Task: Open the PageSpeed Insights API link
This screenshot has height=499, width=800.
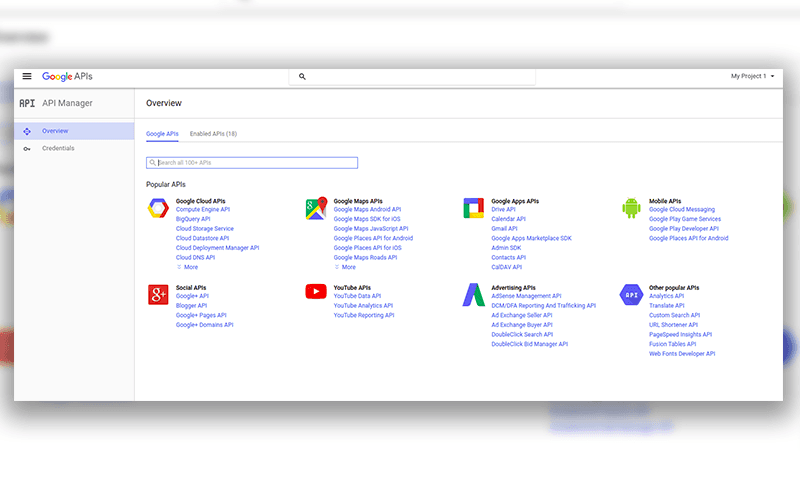Action: [681, 335]
